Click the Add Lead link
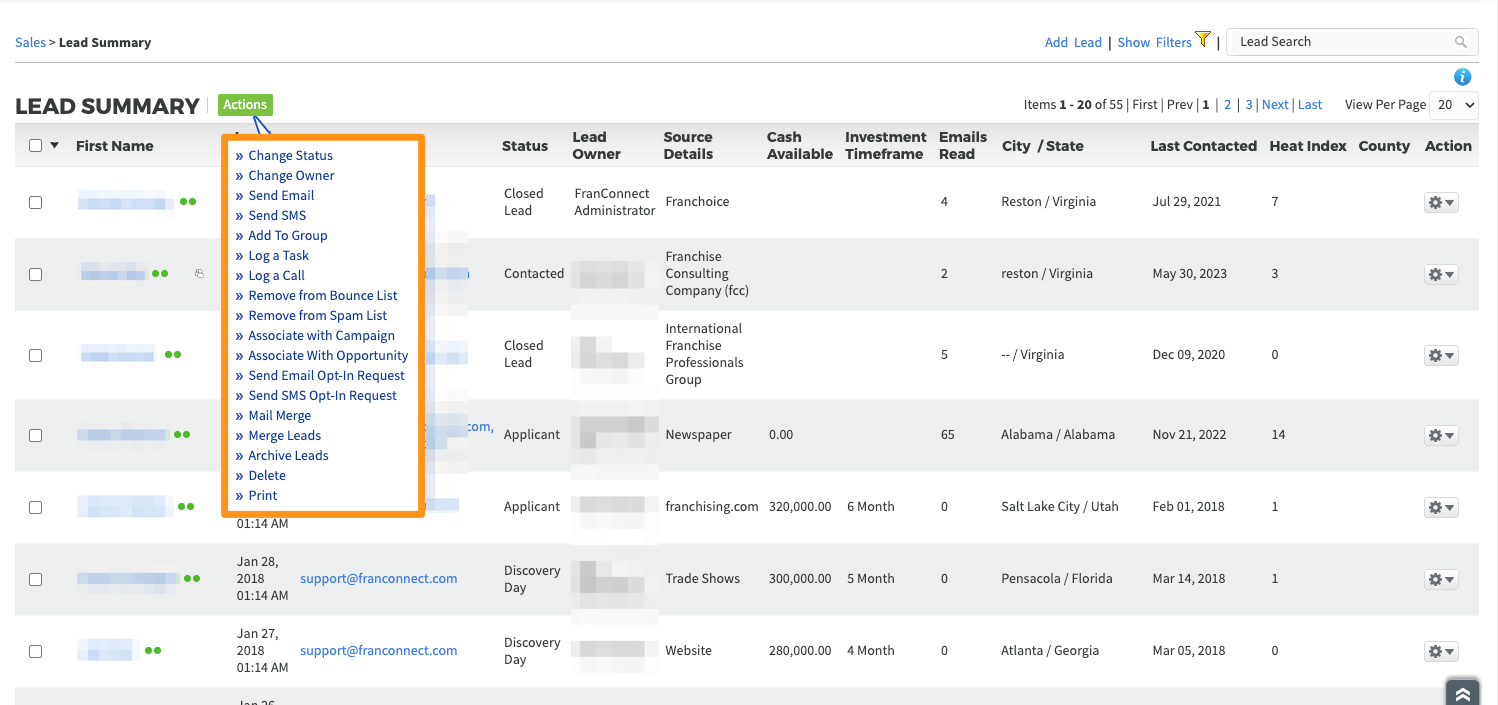This screenshot has width=1498, height=705. [x=1072, y=42]
